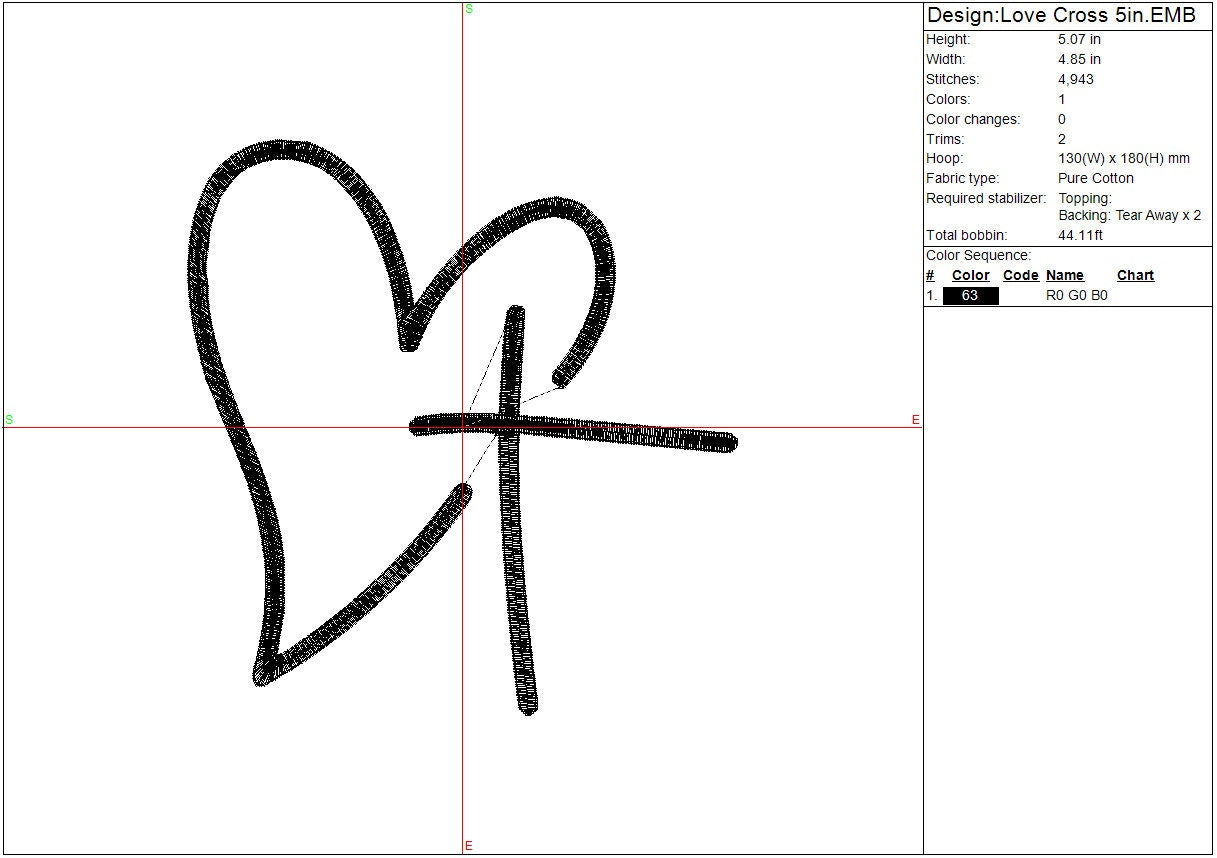Click the stitches count 4,943

click(1075, 79)
